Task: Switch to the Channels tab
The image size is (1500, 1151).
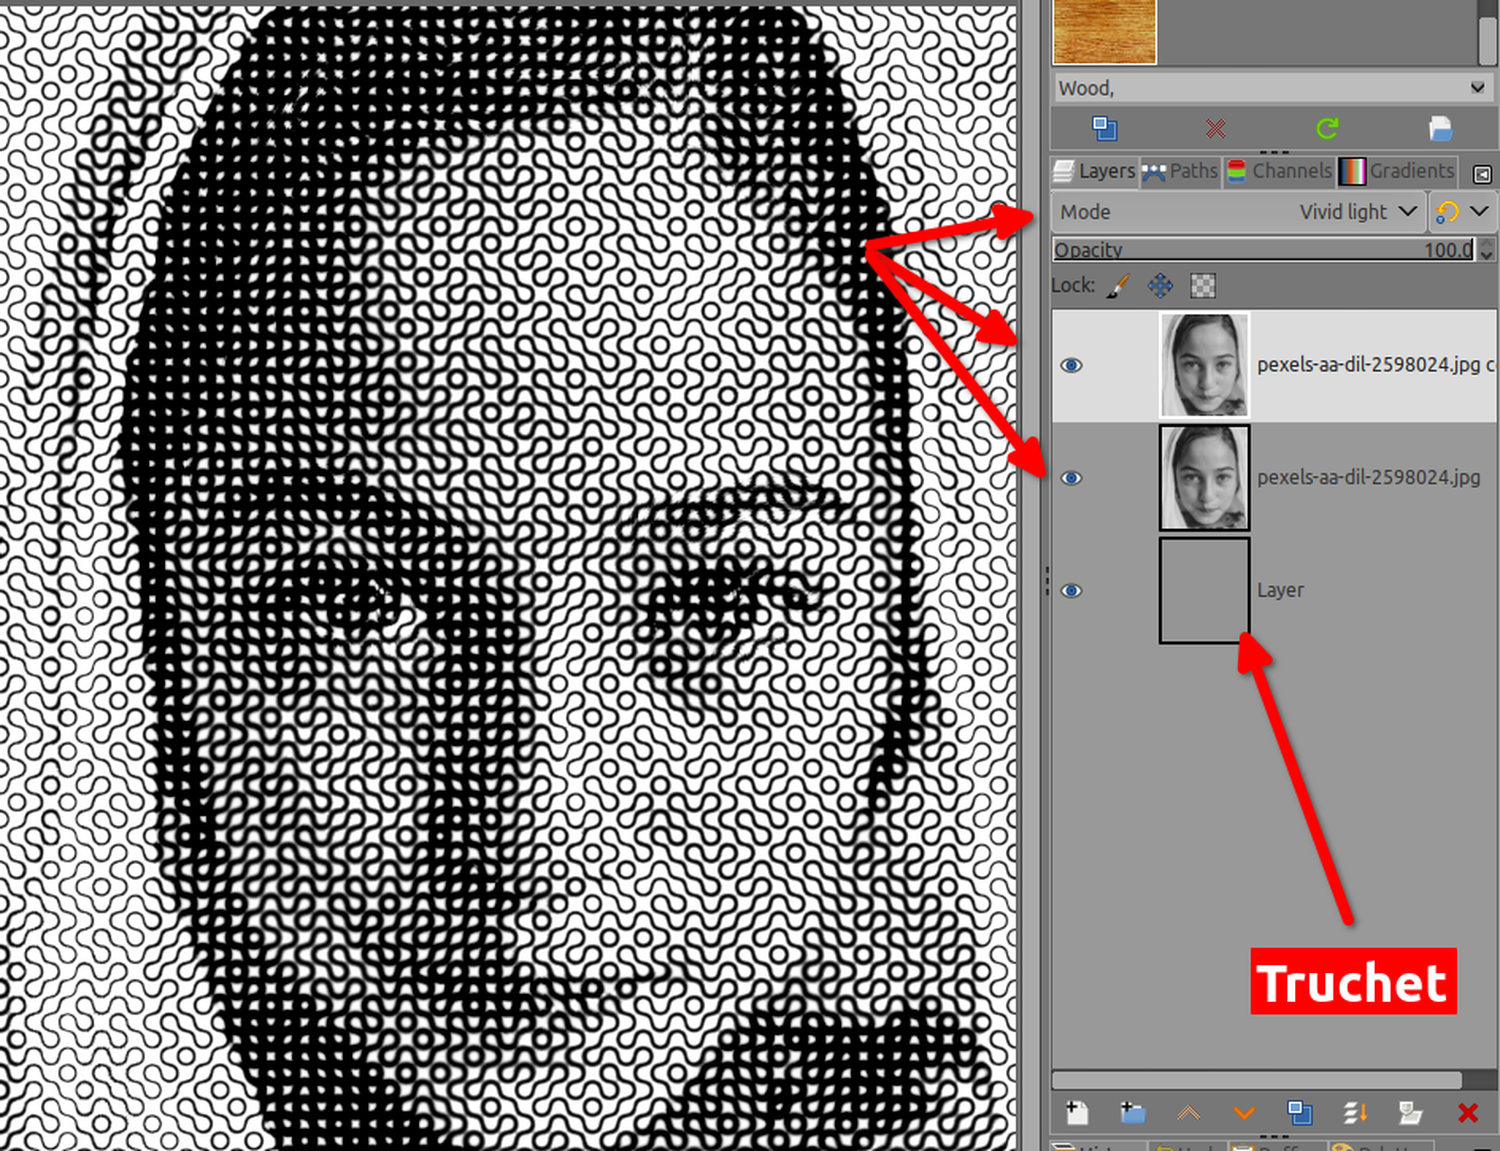Action: (1279, 171)
